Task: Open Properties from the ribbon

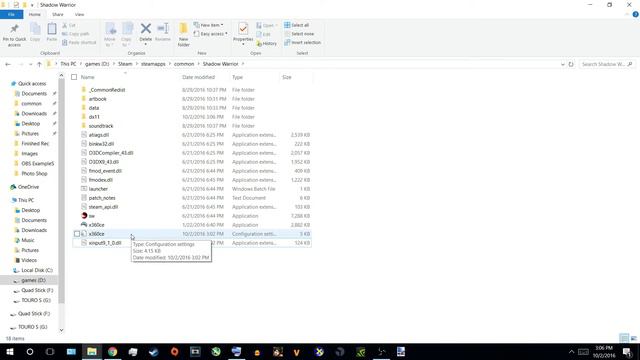Action: (243, 32)
